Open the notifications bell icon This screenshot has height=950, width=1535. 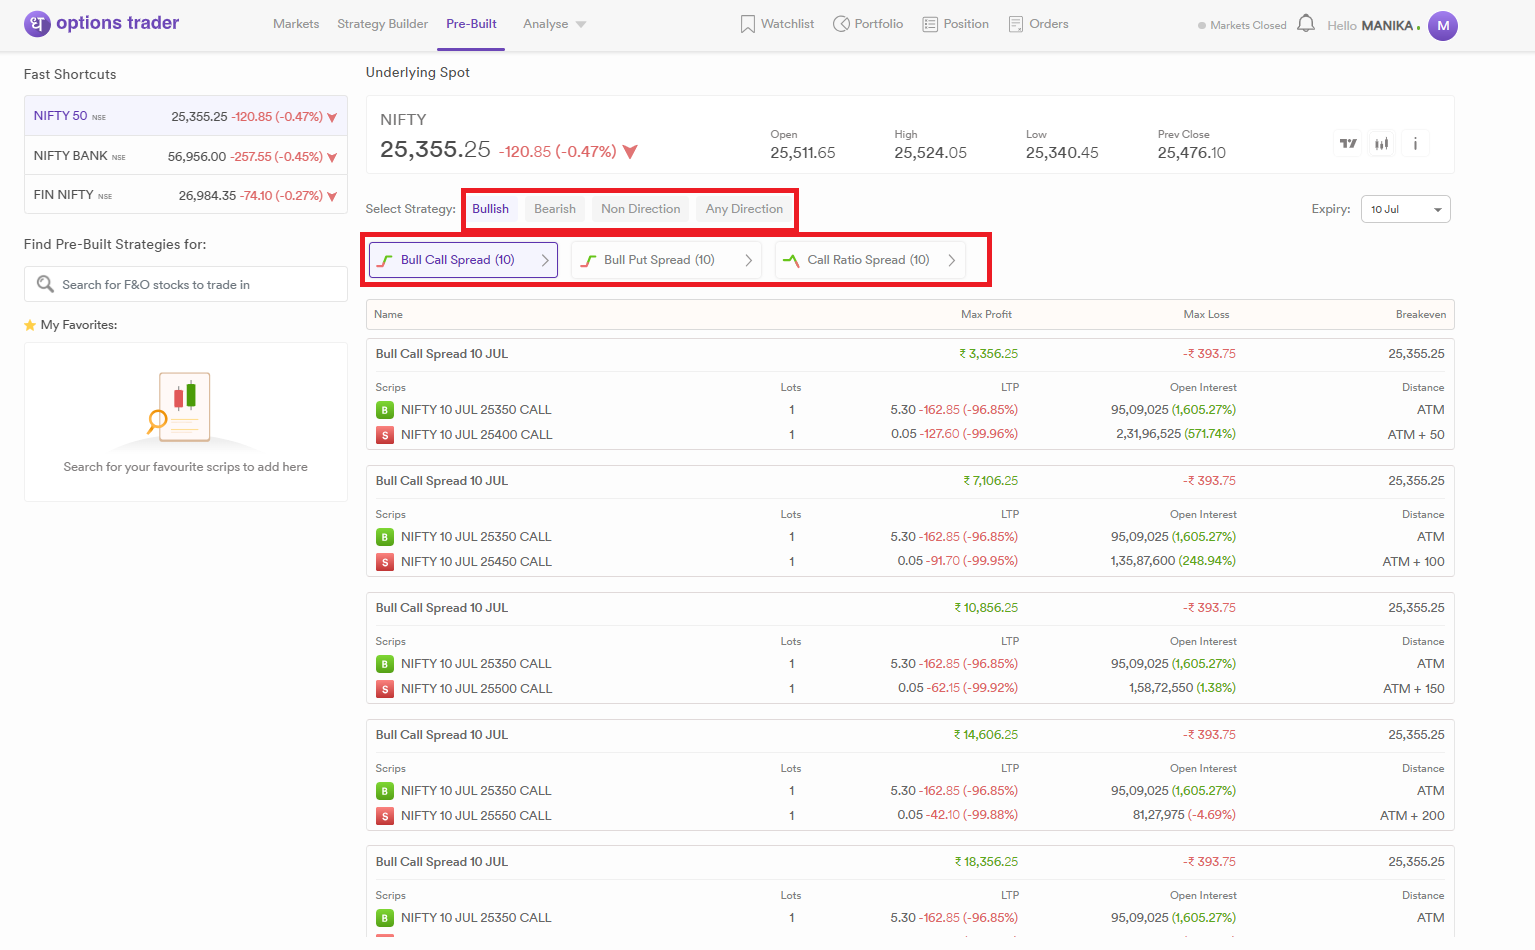(x=1306, y=23)
